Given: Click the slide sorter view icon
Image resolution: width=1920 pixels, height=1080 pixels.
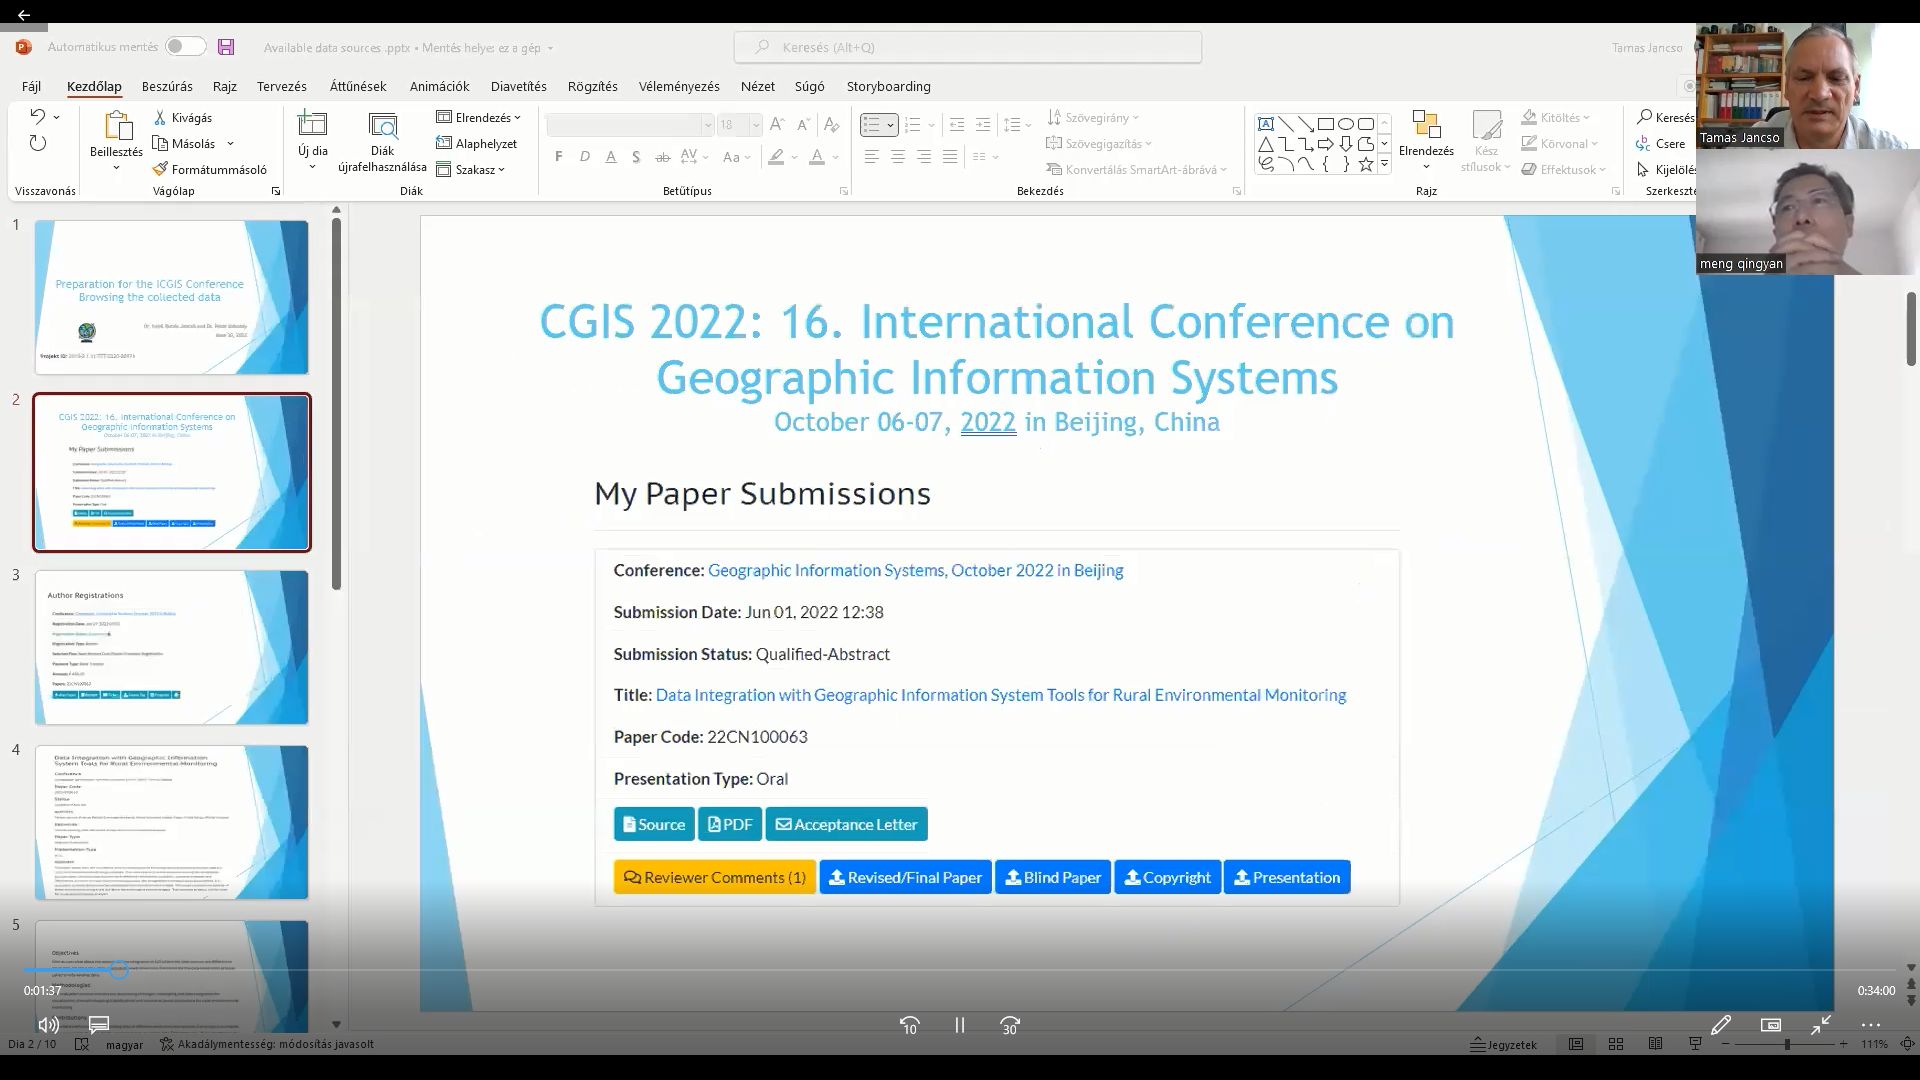Looking at the screenshot, I should (x=1616, y=1044).
